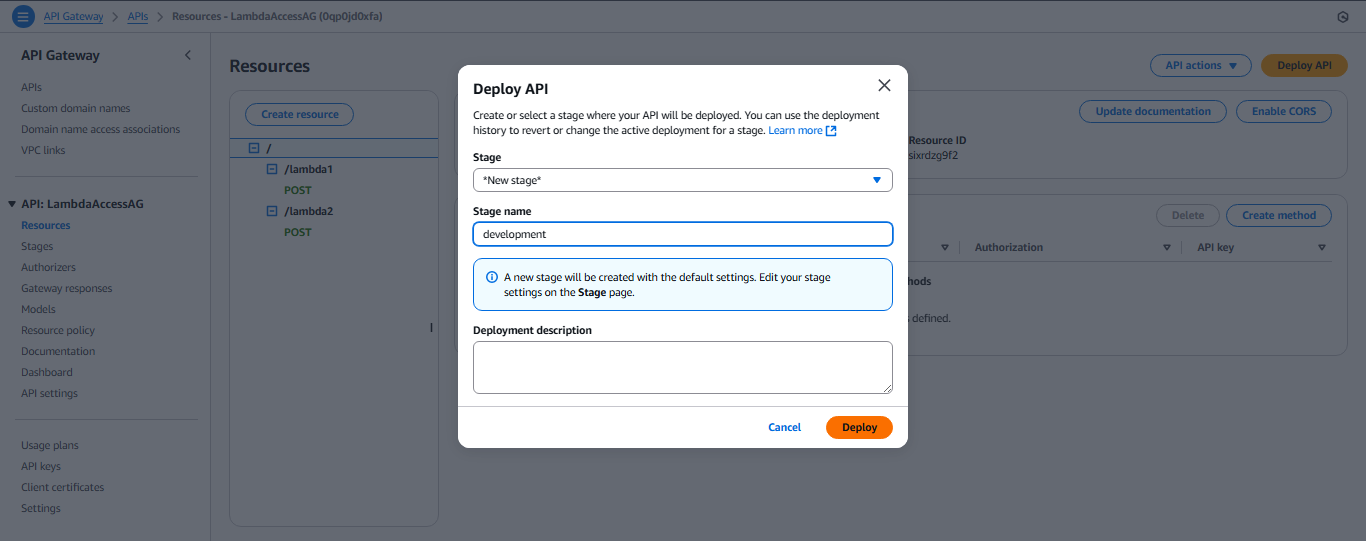Open API settings in sidebar
Image resolution: width=1366 pixels, height=541 pixels.
pyautogui.click(x=49, y=393)
